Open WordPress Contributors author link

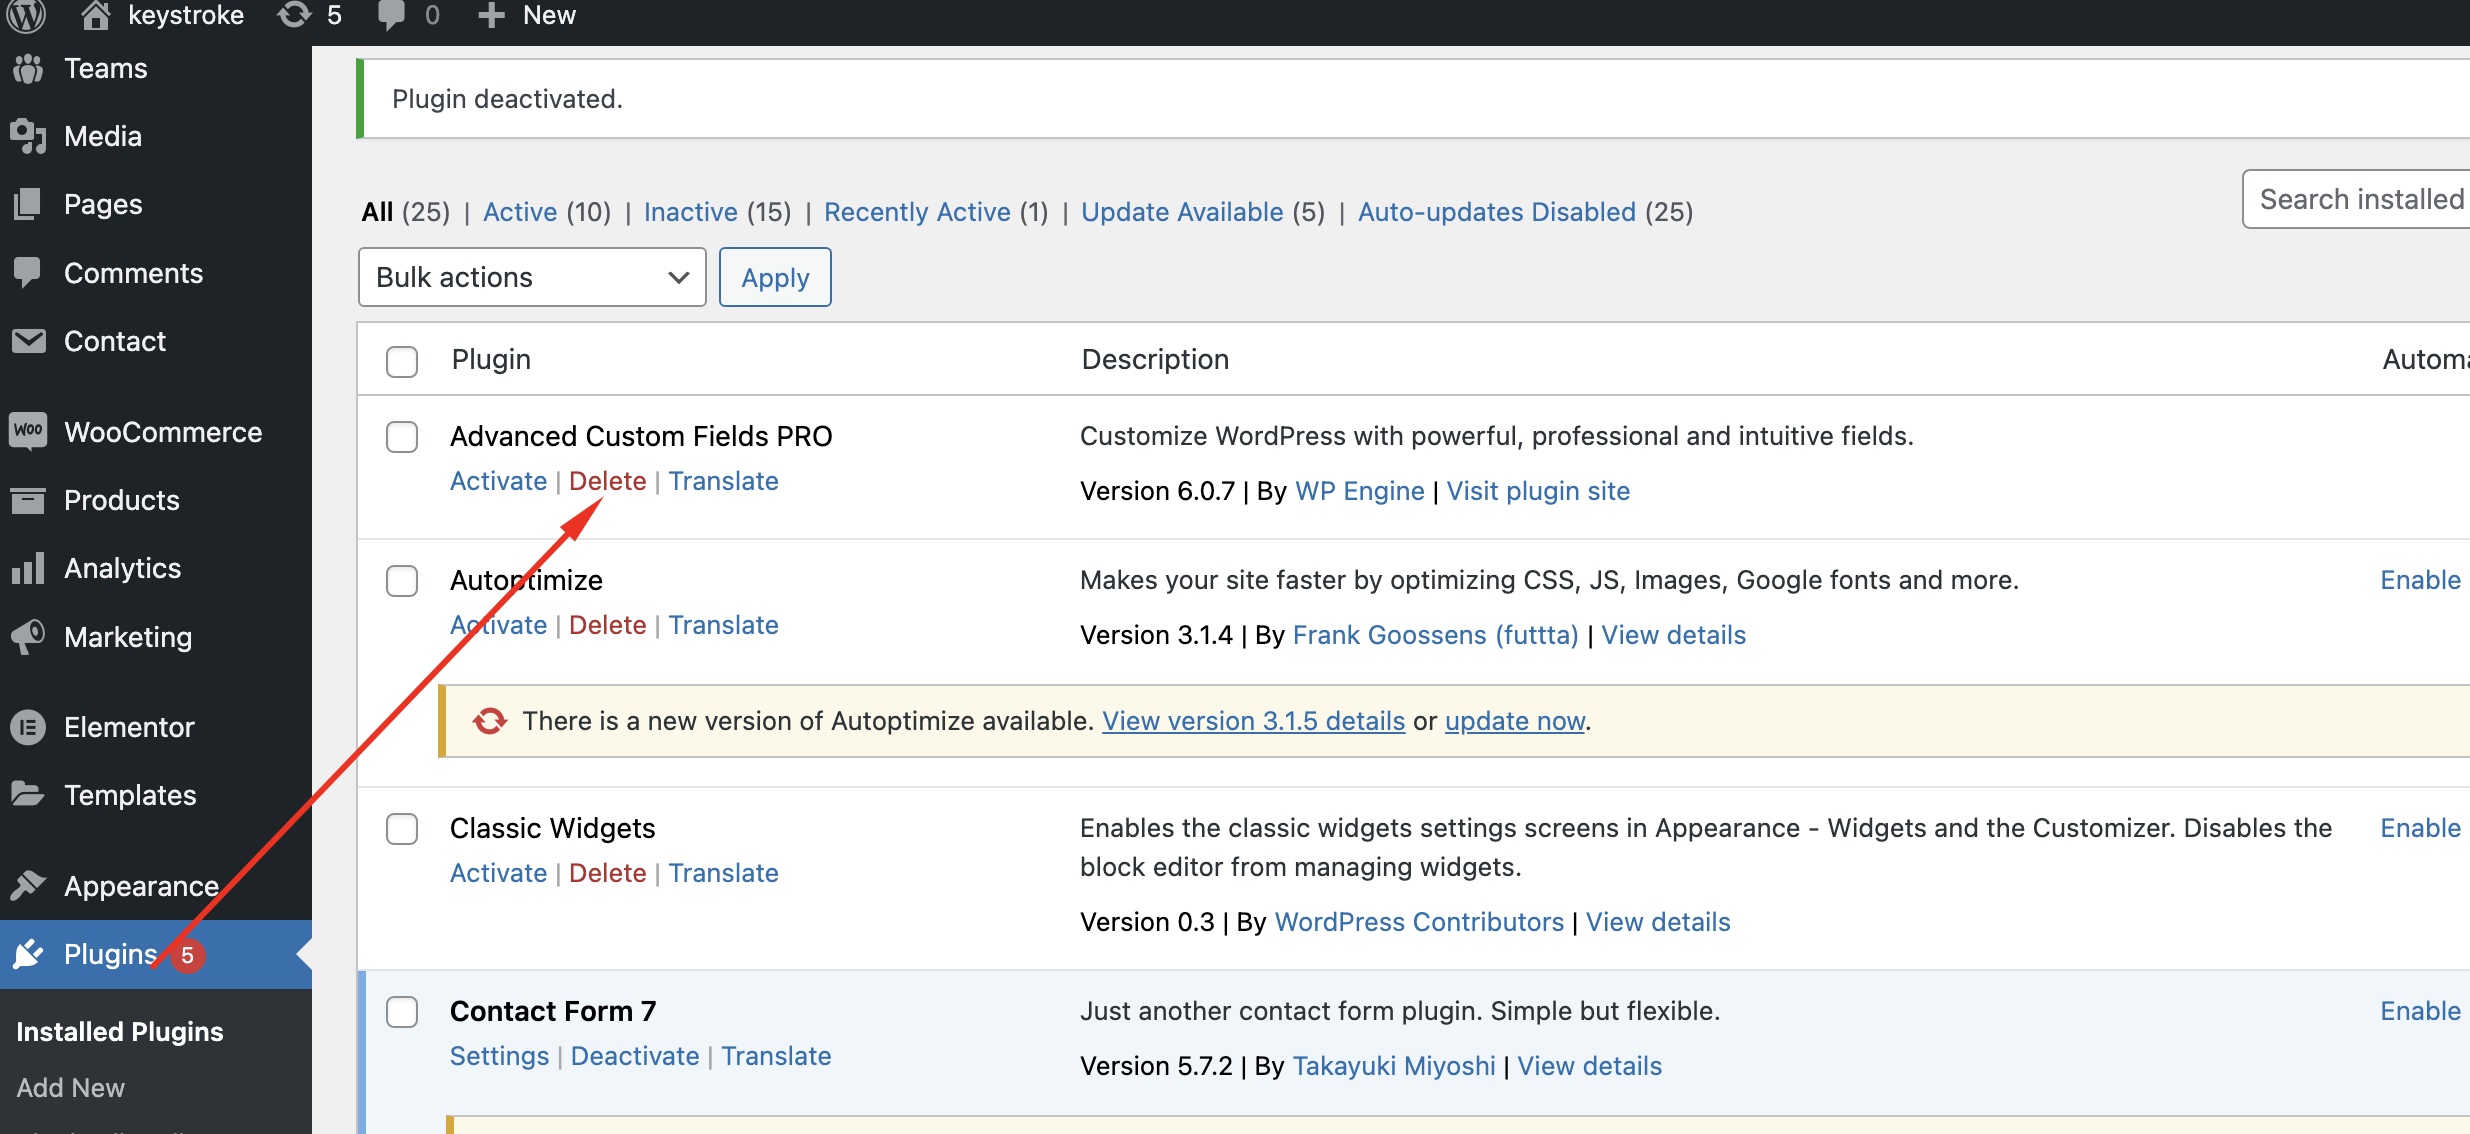click(1419, 922)
